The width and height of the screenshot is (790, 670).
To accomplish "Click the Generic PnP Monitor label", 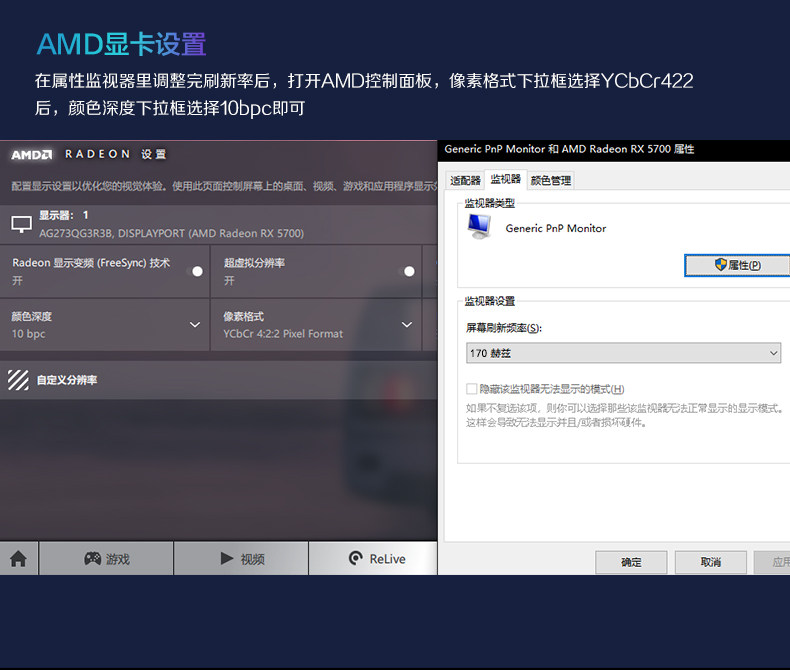I will click(x=556, y=228).
